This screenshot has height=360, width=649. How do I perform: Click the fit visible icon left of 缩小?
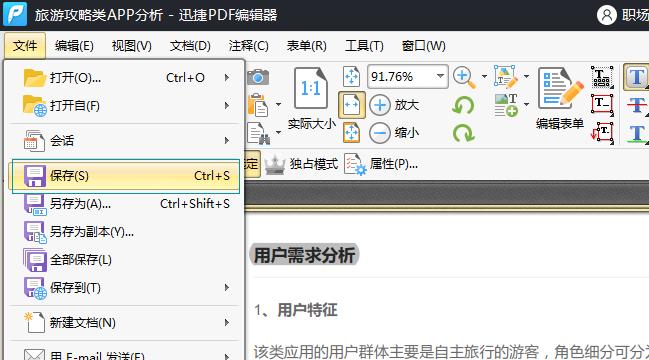click(351, 133)
